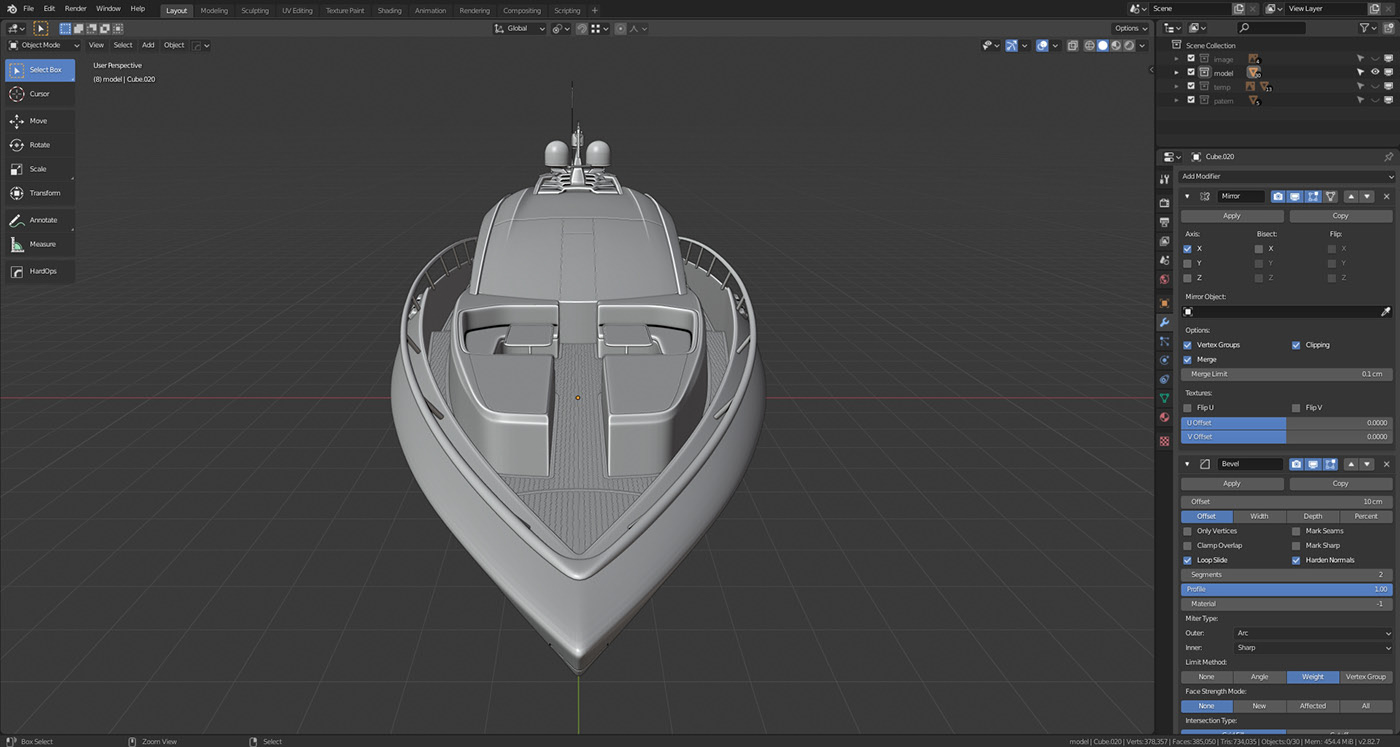The height and width of the screenshot is (747, 1400).
Task: Open the Modifier properties tab
Action: point(1164,322)
